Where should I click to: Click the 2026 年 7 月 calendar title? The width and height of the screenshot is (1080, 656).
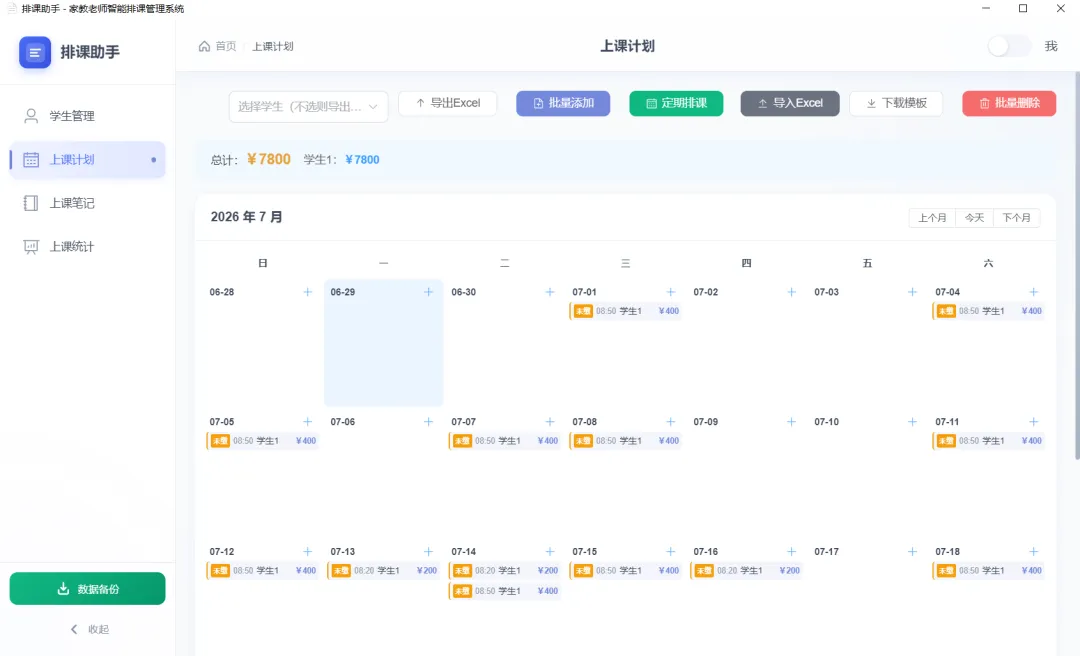pos(247,217)
